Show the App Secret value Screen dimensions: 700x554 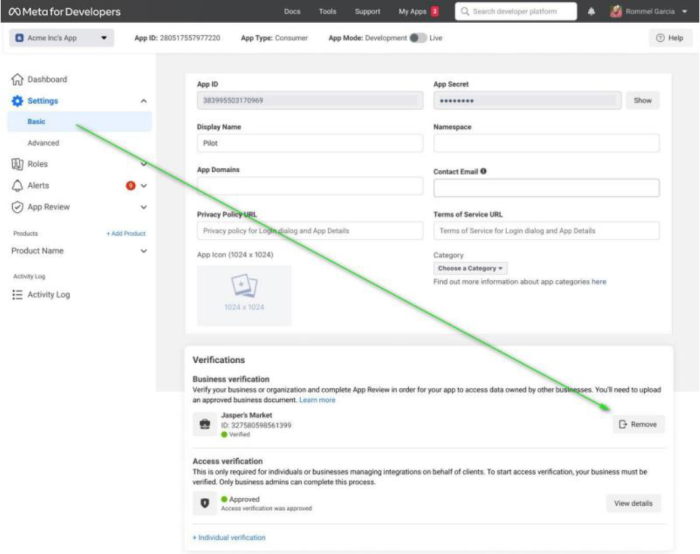coord(642,101)
